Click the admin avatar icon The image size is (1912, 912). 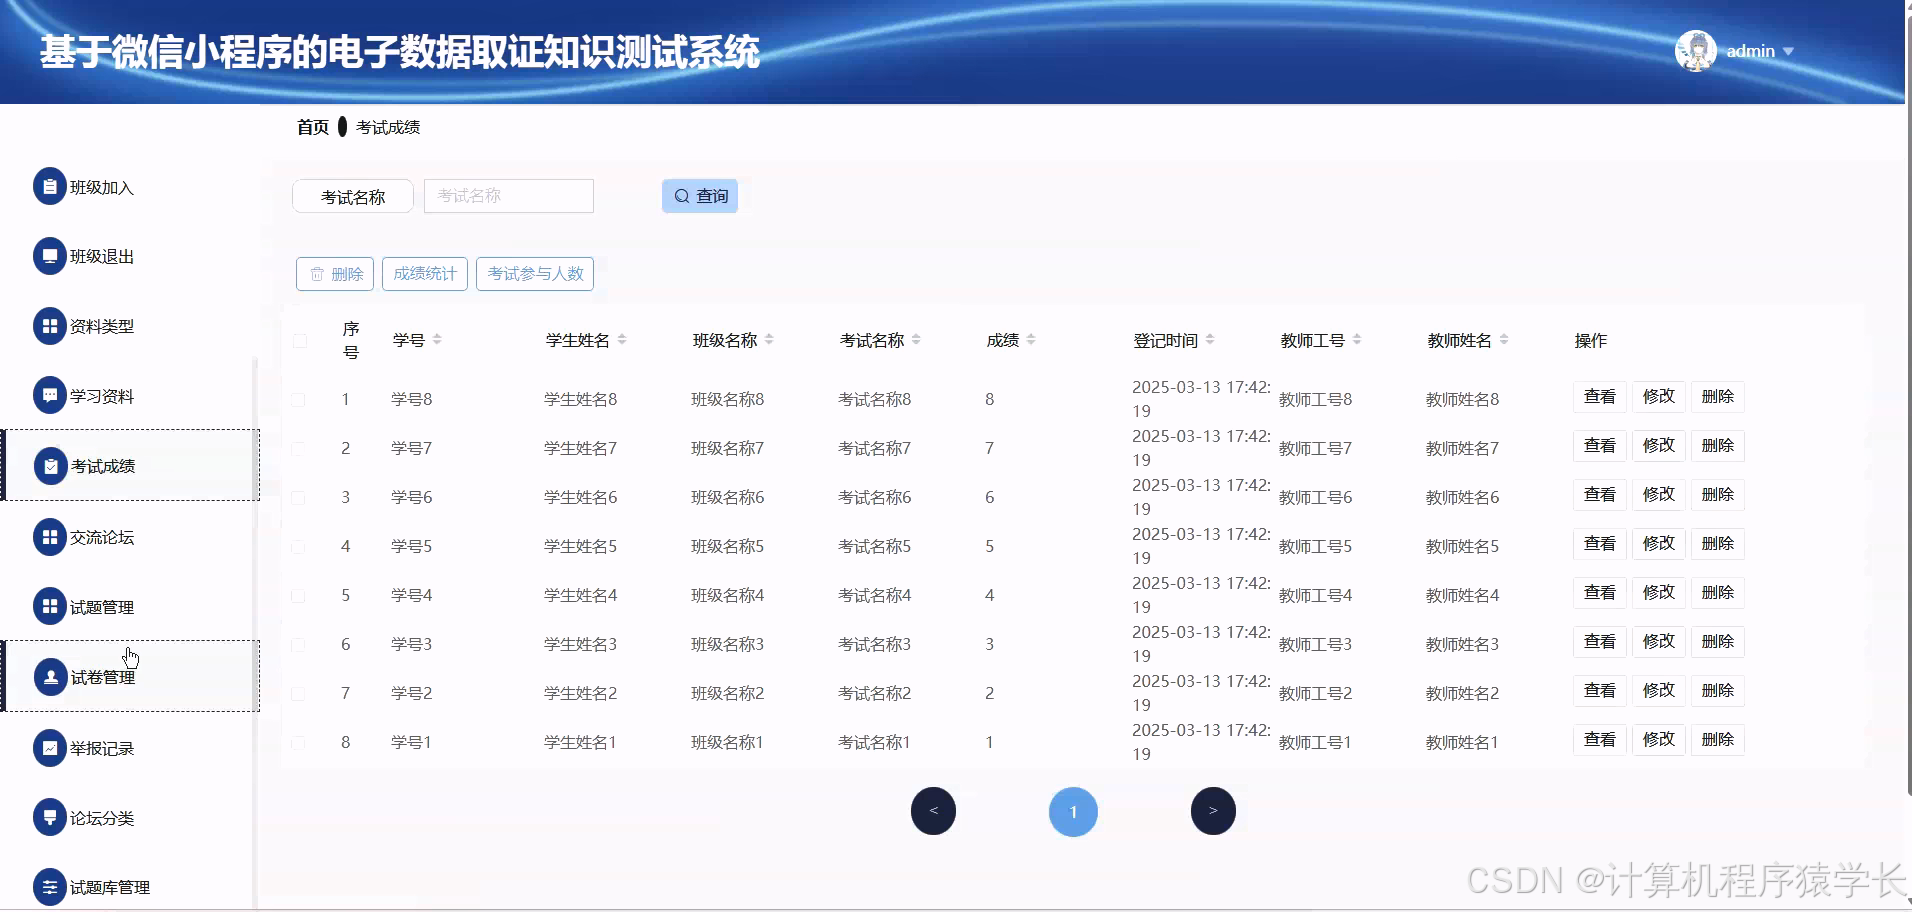[x=1697, y=51]
